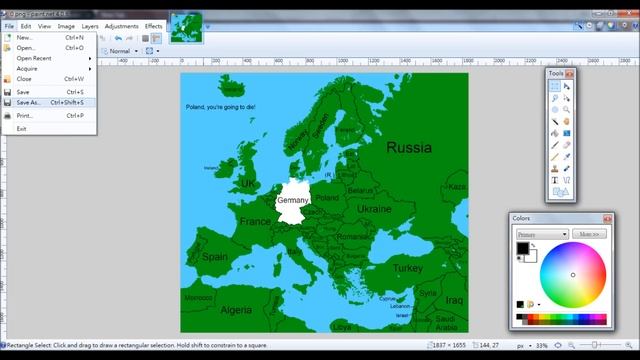This screenshot has height=360, width=640.
Task: Open the Adjustments menu
Action: 122,26
